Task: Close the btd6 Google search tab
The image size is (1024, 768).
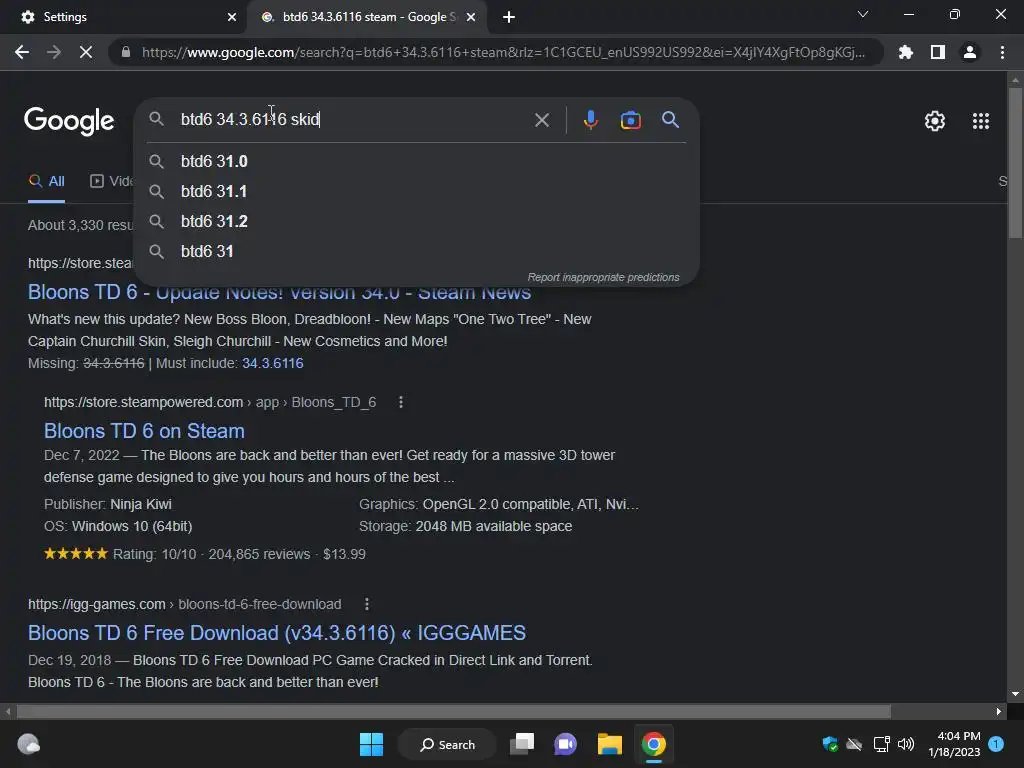Action: [471, 17]
